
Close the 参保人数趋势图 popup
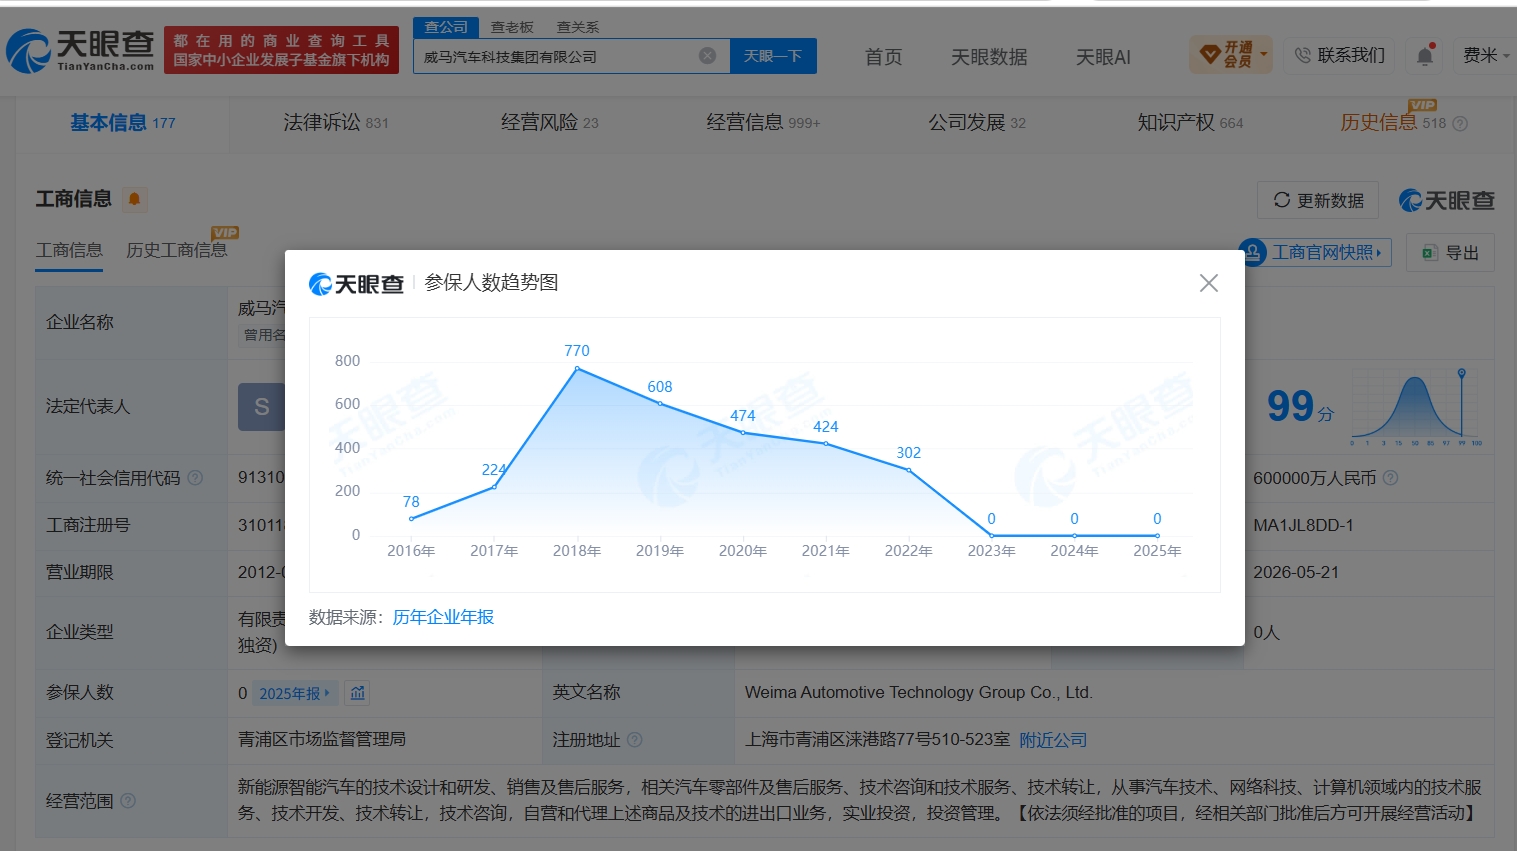coord(1208,283)
